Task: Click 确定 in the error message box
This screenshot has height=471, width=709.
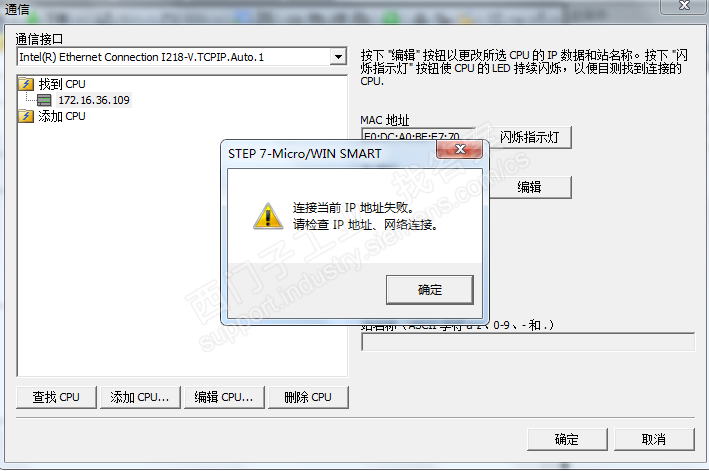Action: click(x=430, y=290)
